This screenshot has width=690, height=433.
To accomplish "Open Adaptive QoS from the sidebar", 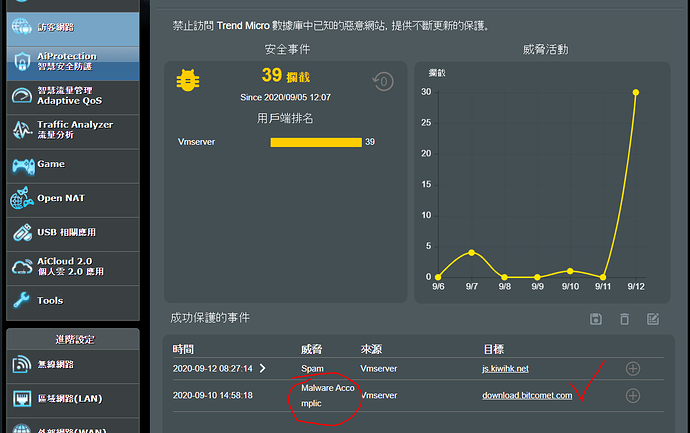I will (73, 96).
